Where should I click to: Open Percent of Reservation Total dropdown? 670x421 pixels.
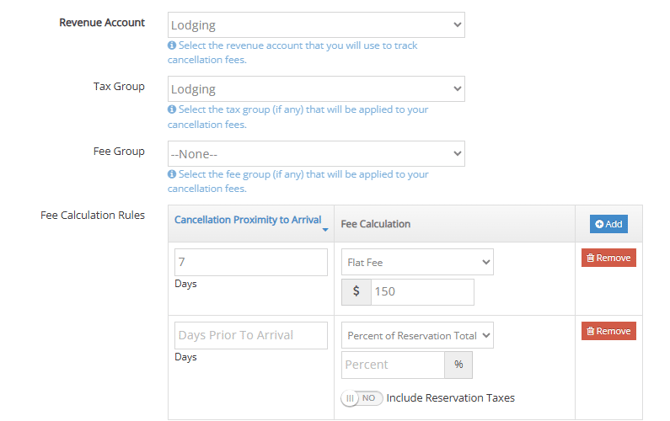pyautogui.click(x=417, y=335)
